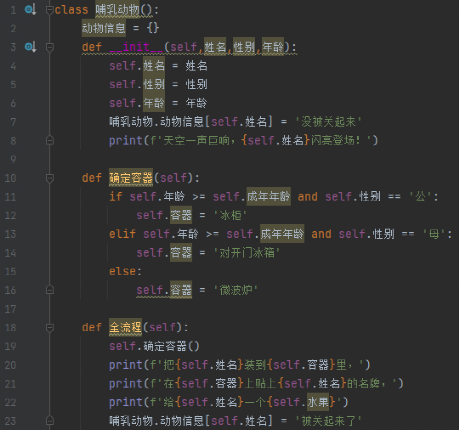459x430 pixels.
Task: Click the class keyword on line 1
Action: point(71,10)
